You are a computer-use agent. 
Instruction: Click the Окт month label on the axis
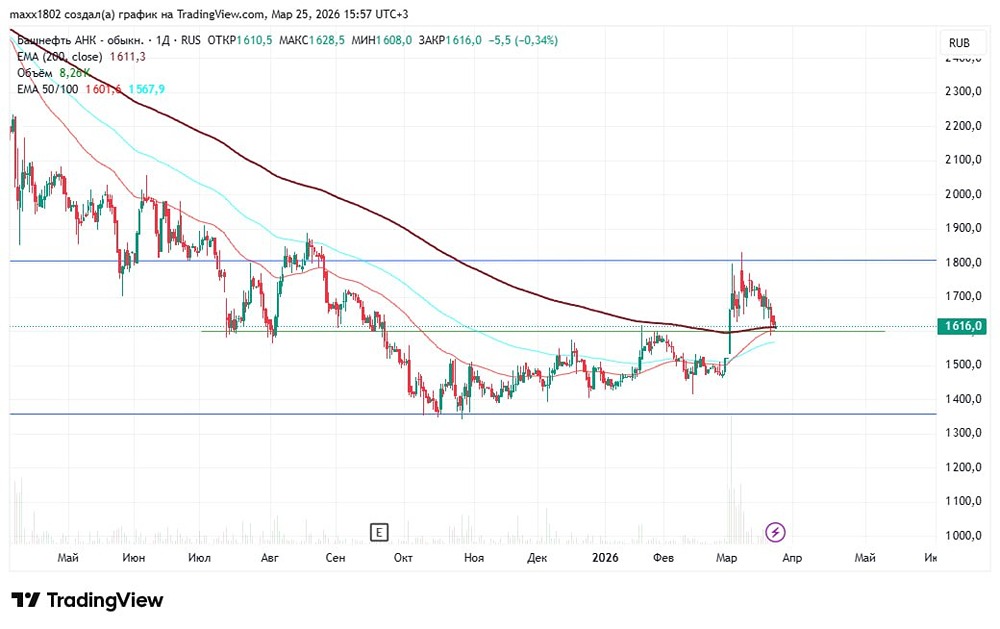[402, 559]
